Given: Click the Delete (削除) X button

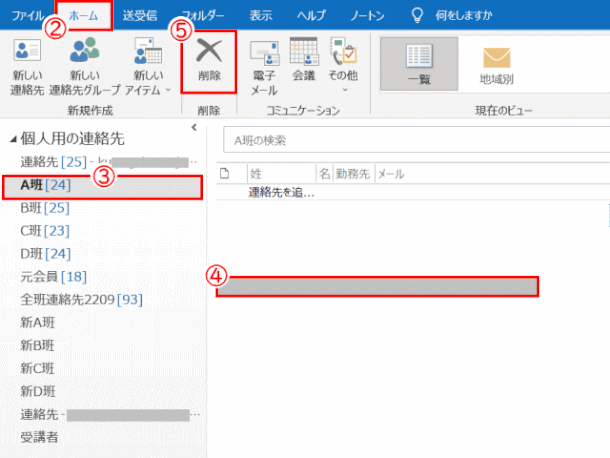Looking at the screenshot, I should [209, 61].
